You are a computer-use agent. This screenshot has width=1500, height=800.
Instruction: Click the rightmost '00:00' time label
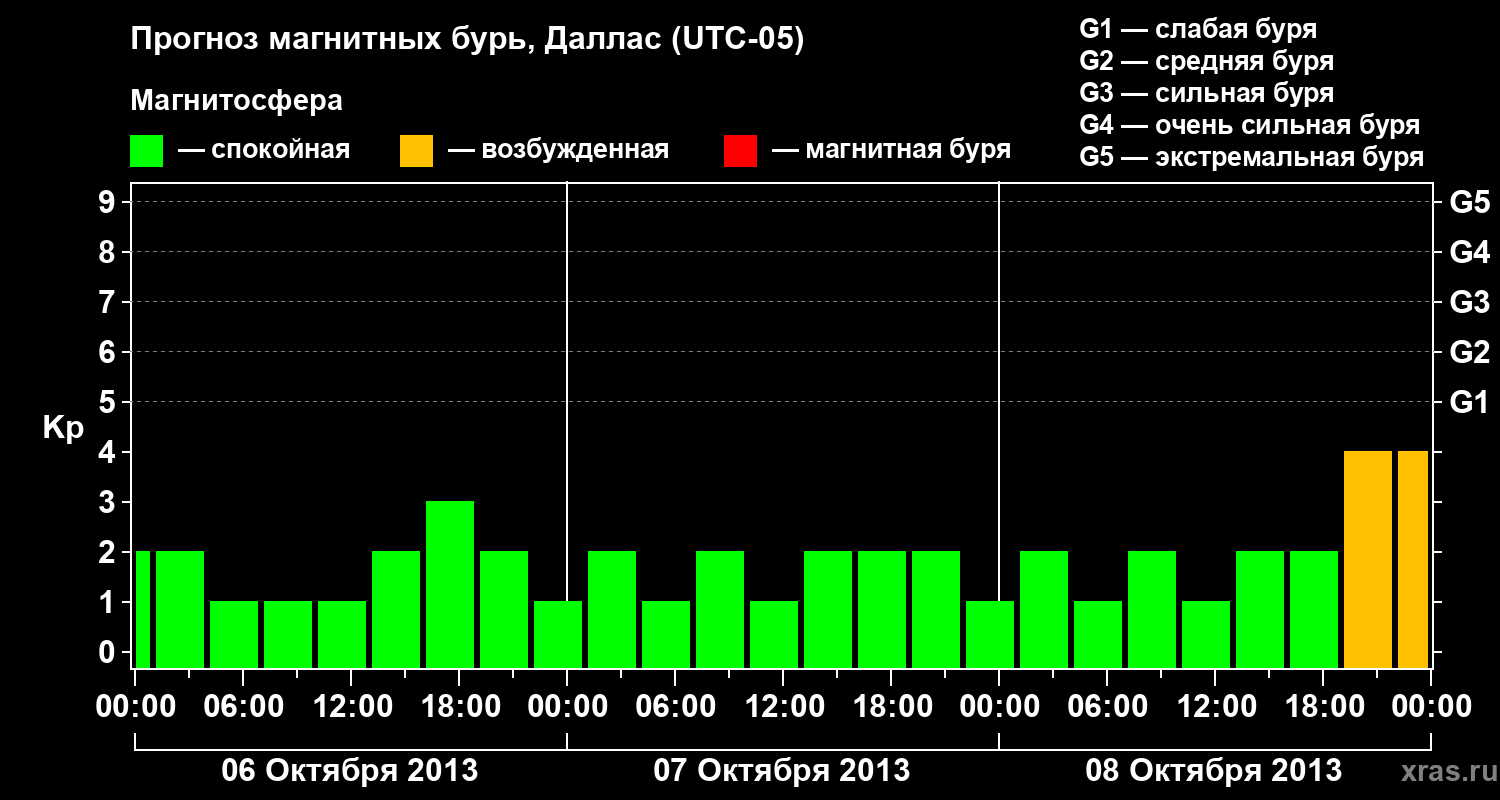click(1431, 707)
